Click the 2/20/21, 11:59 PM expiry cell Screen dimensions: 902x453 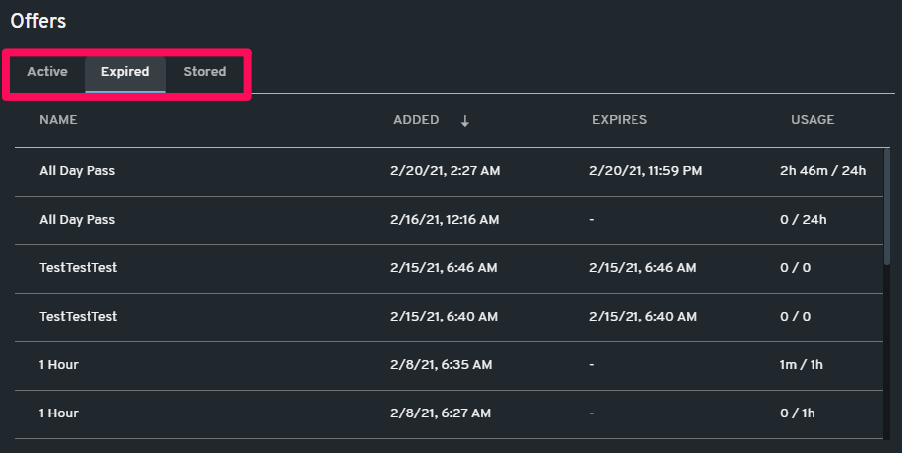click(645, 171)
